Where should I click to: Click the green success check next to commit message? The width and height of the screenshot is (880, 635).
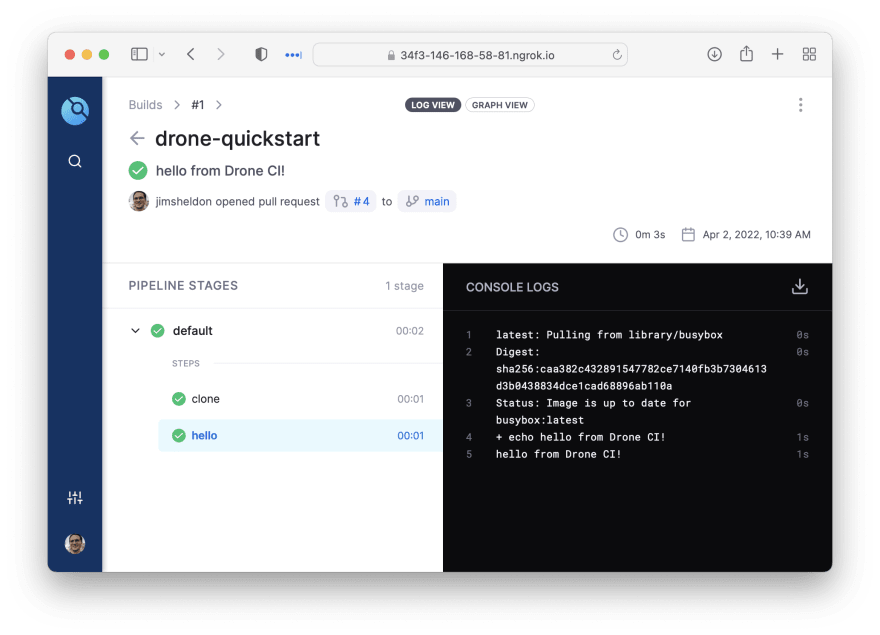pyautogui.click(x=138, y=170)
